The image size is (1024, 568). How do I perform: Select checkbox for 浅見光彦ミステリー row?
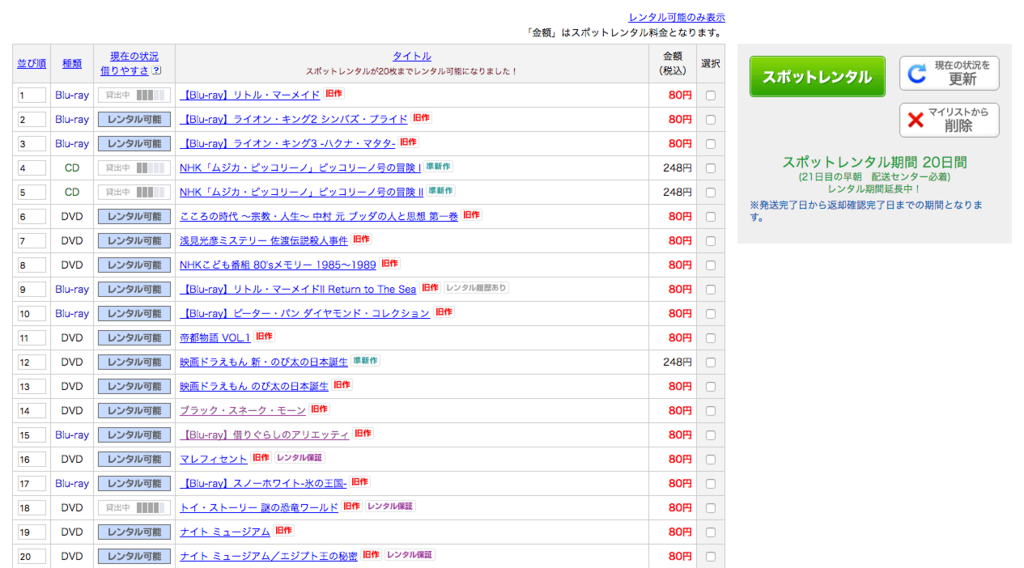[x=711, y=241]
